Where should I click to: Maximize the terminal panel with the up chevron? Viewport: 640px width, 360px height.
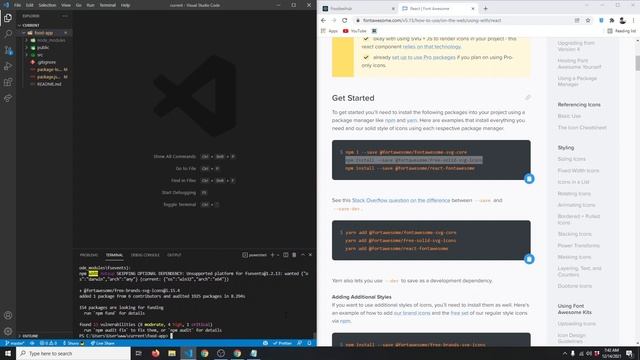[x=302, y=255]
